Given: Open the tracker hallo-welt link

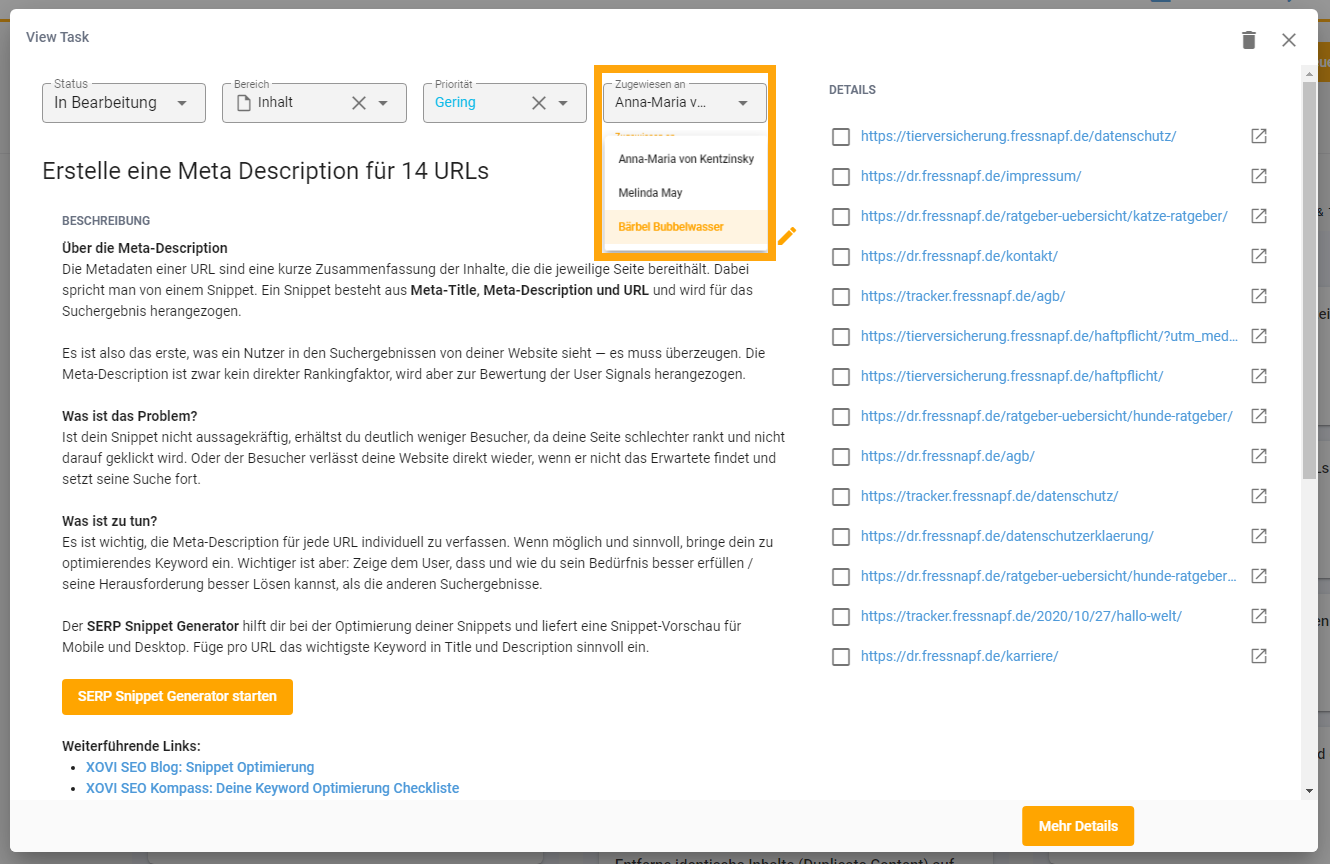Looking at the screenshot, I should click(1021, 616).
